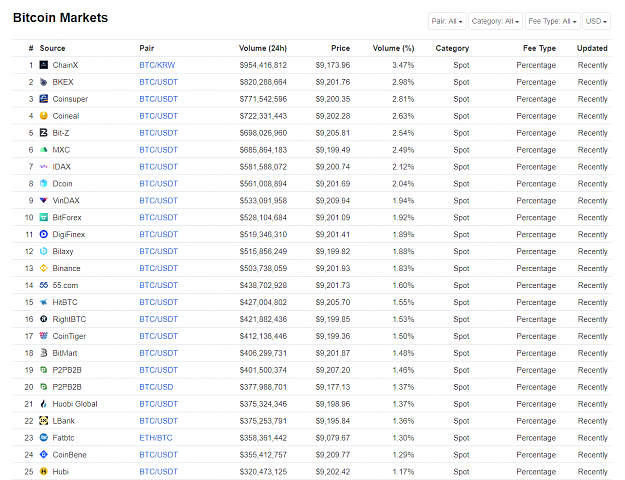This screenshot has height=480, width=625.
Task: Open the Huobi Global source name
Action: pos(75,404)
